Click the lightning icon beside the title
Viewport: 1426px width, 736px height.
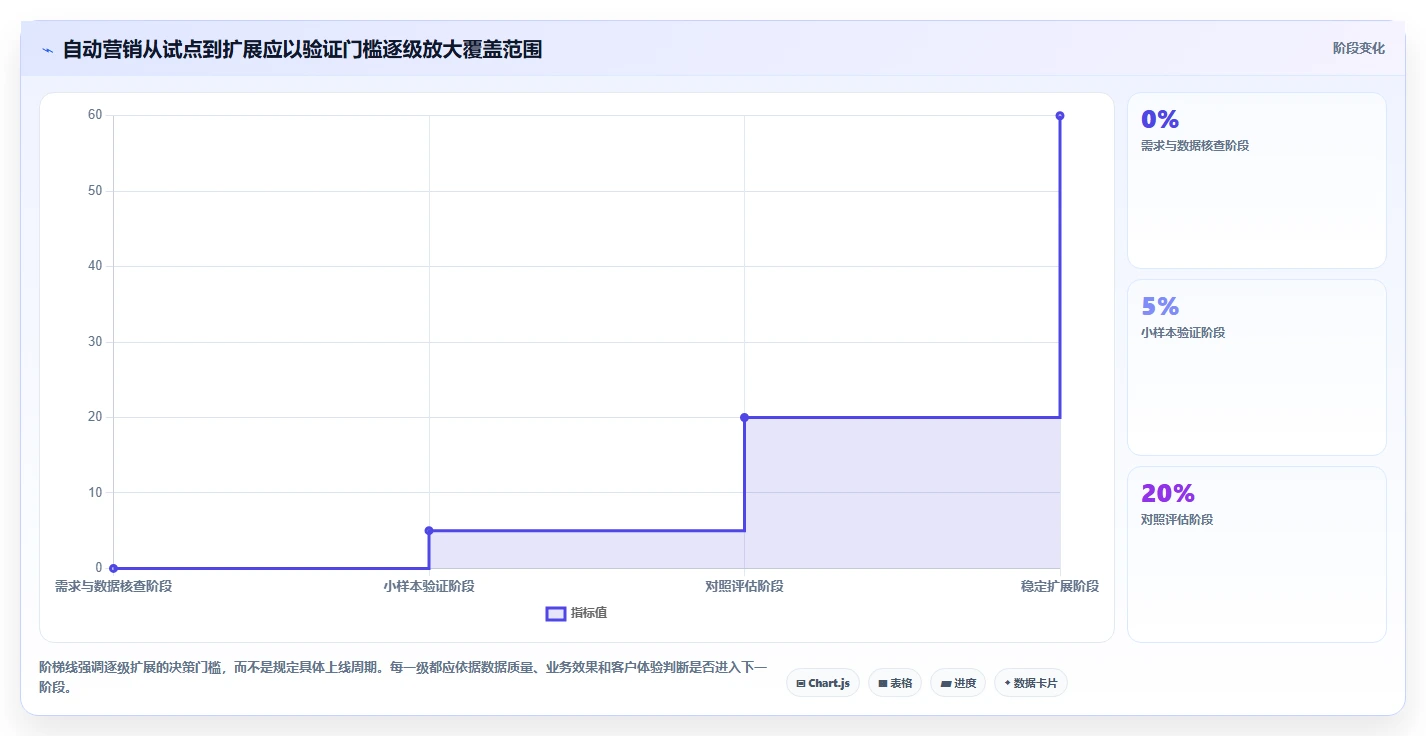47,50
